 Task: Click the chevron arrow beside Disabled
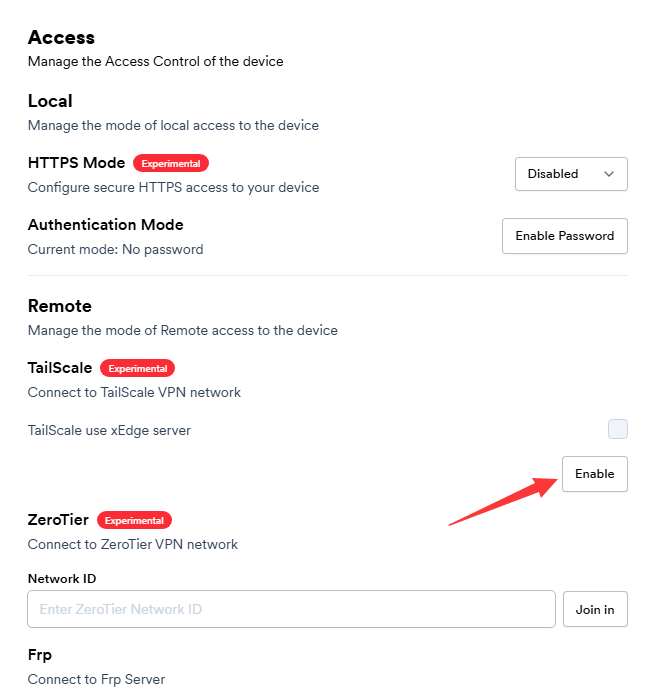[609, 174]
